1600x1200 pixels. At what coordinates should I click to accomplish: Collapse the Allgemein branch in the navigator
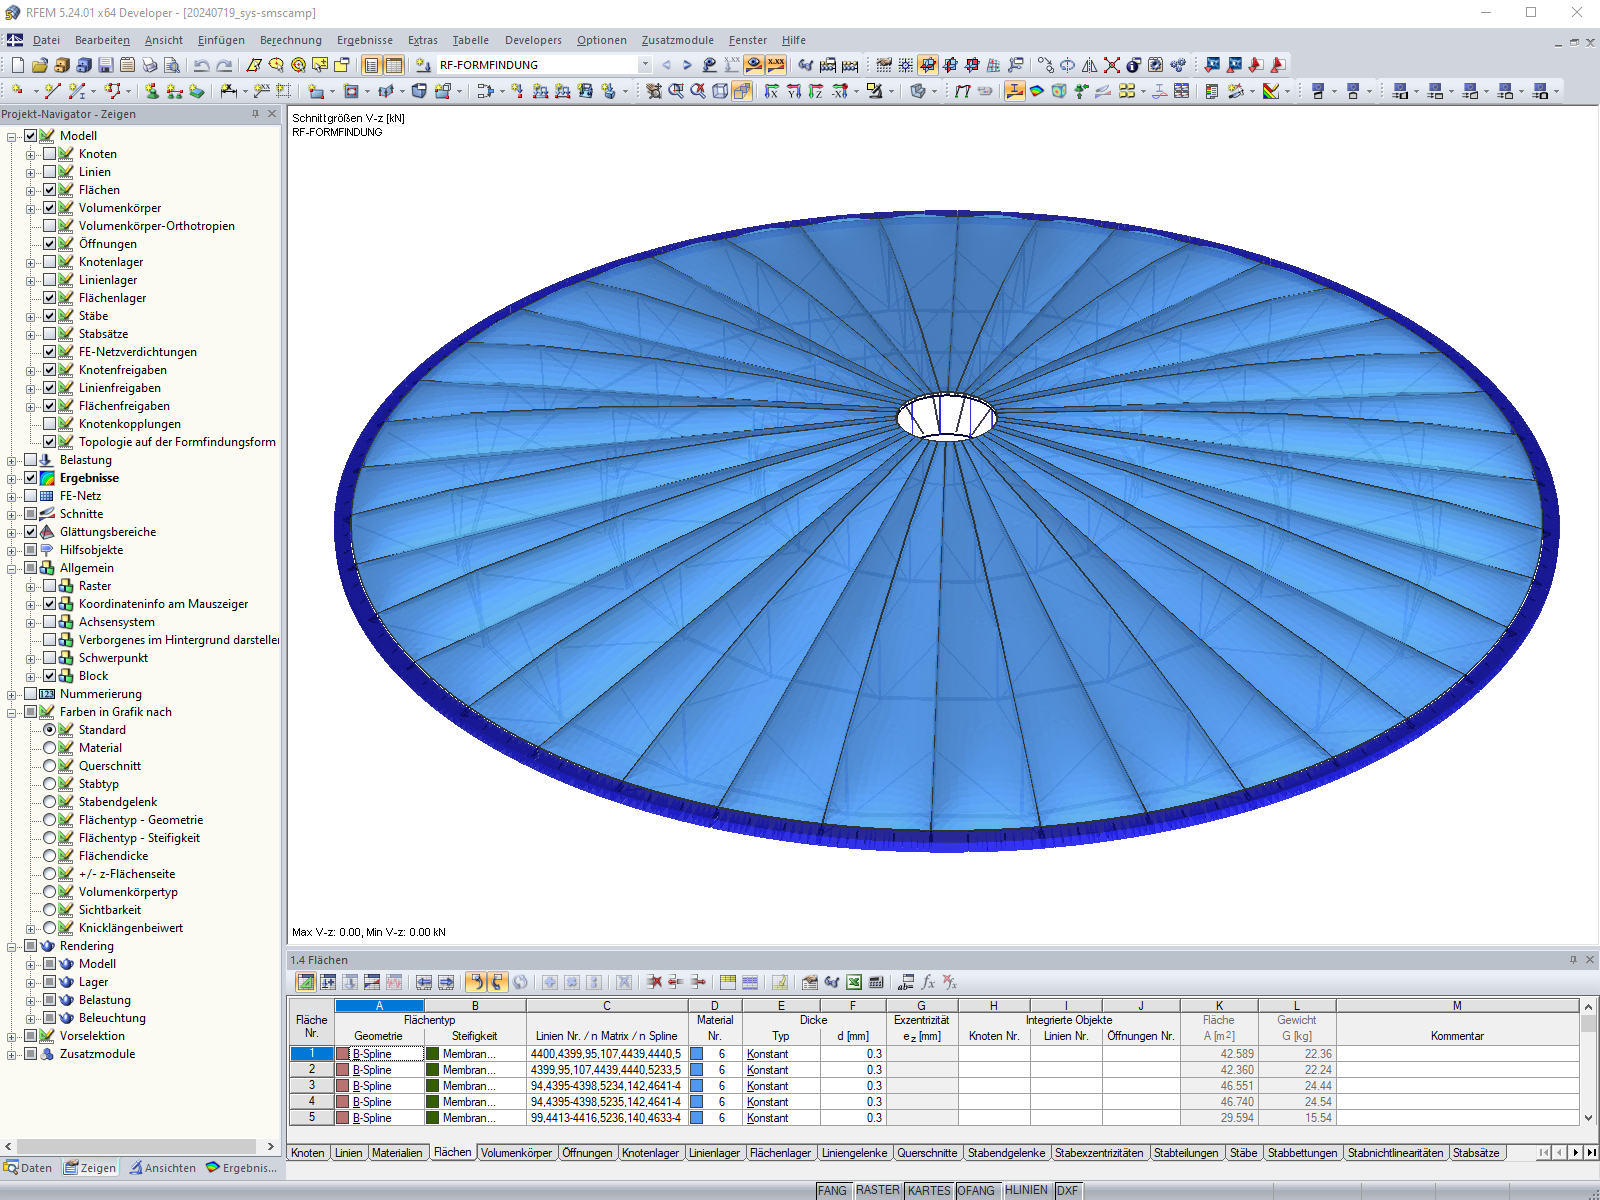(13, 567)
